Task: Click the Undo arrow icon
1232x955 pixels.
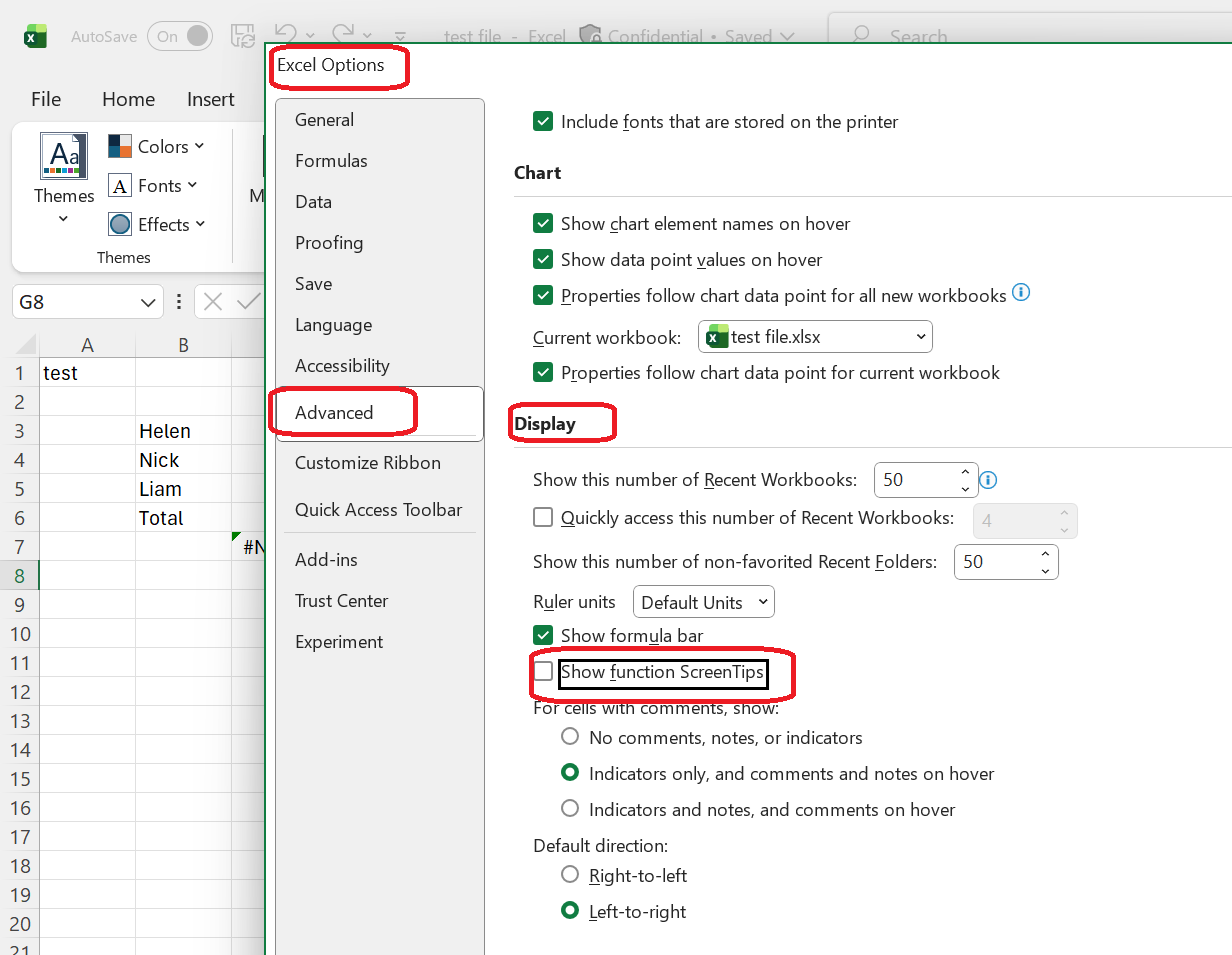Action: click(286, 35)
